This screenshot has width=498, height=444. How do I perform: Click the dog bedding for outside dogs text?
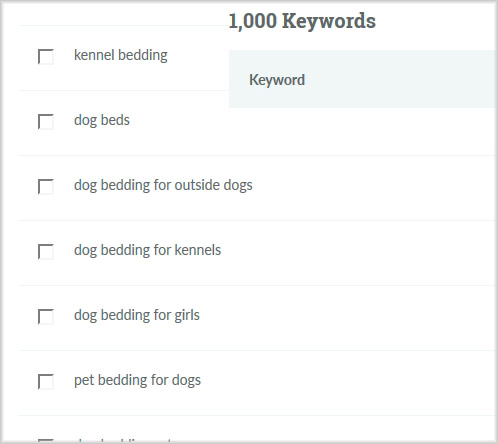pos(163,185)
